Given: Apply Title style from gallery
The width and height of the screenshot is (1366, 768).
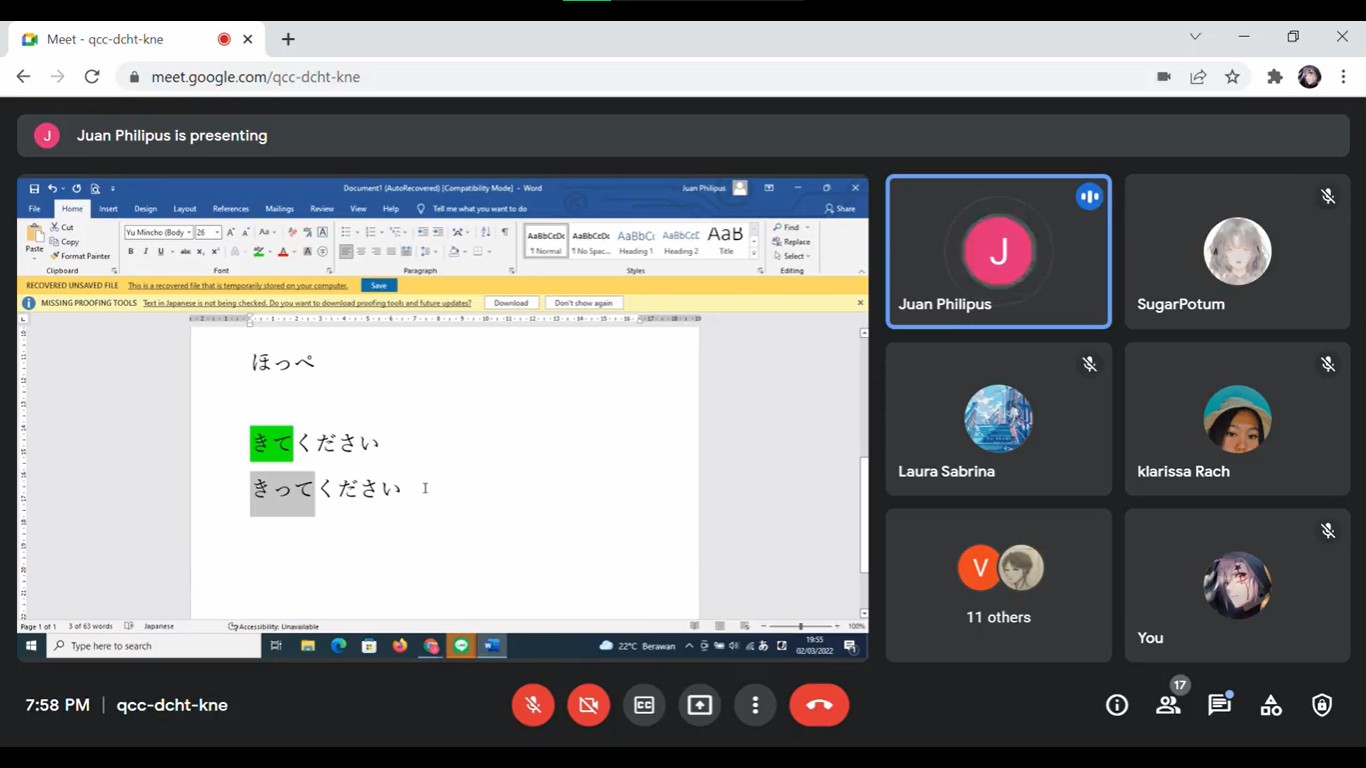Looking at the screenshot, I should pos(725,240).
